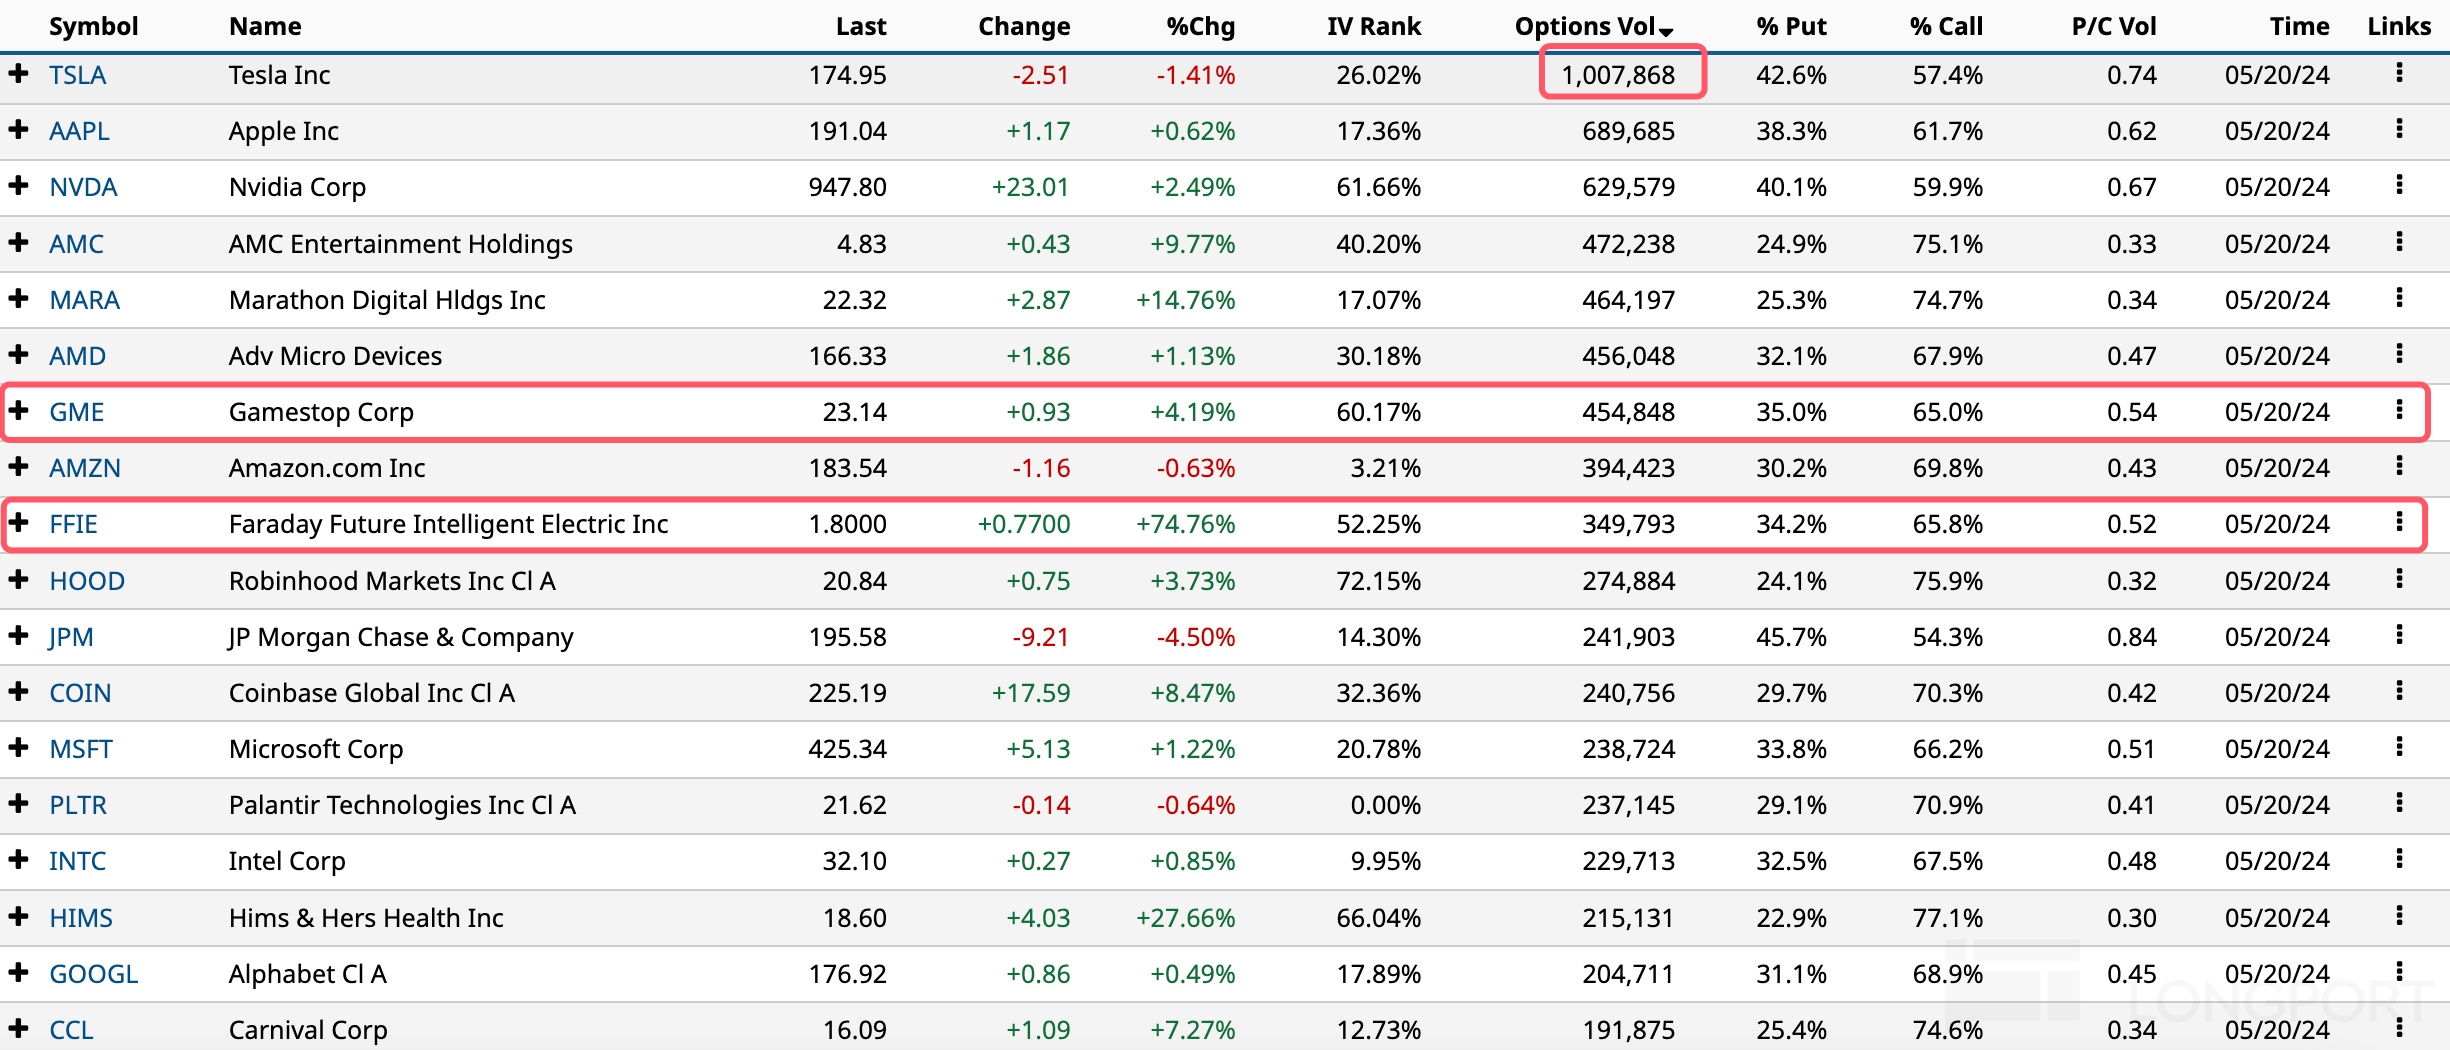The image size is (2450, 1050).
Task: Sort by P/C Vol column header
Action: (x=2113, y=27)
